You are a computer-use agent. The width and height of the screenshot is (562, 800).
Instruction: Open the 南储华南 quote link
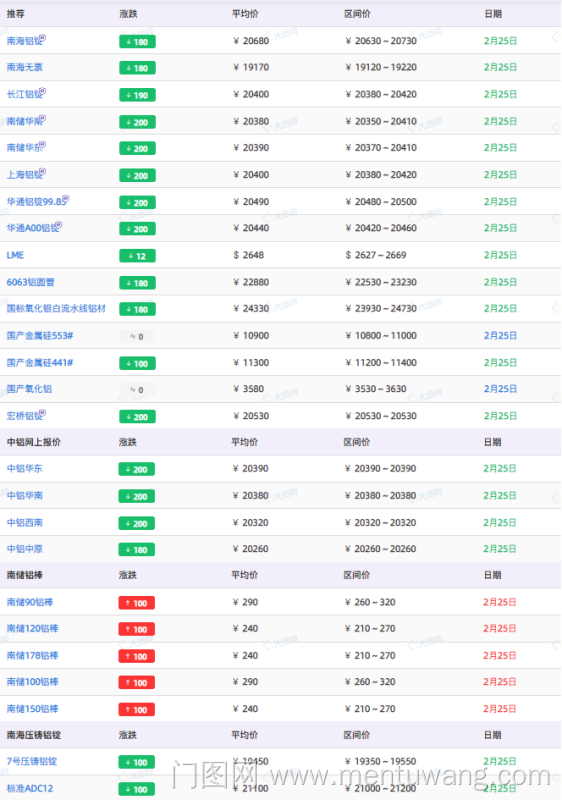[x=24, y=121]
